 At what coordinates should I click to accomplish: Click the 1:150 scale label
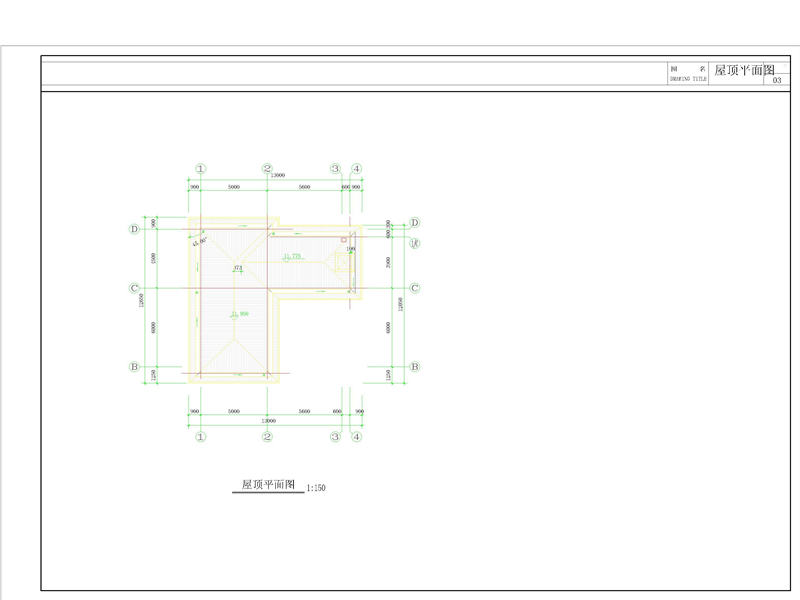316,488
